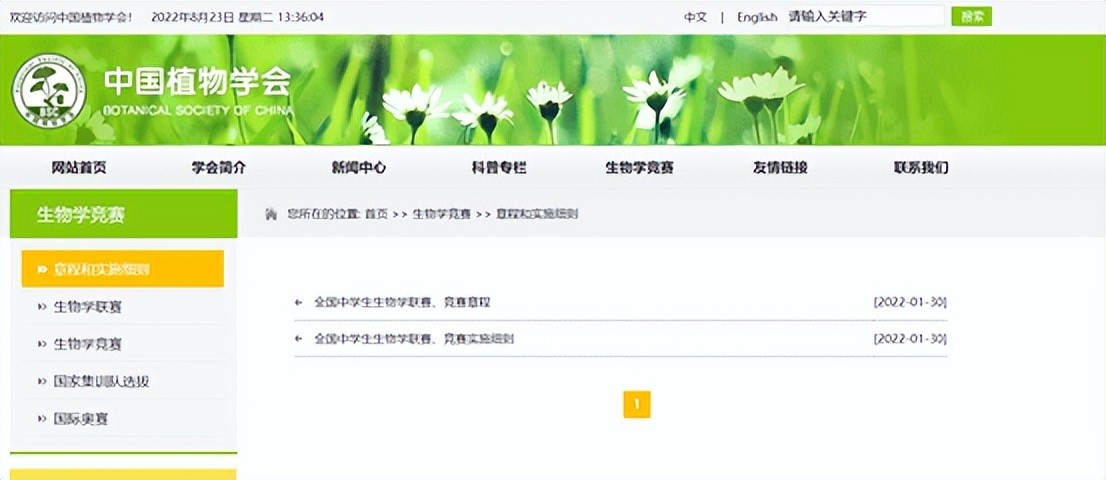
Task: Select 国际奥赛 in the sidebar
Action: (x=81, y=419)
